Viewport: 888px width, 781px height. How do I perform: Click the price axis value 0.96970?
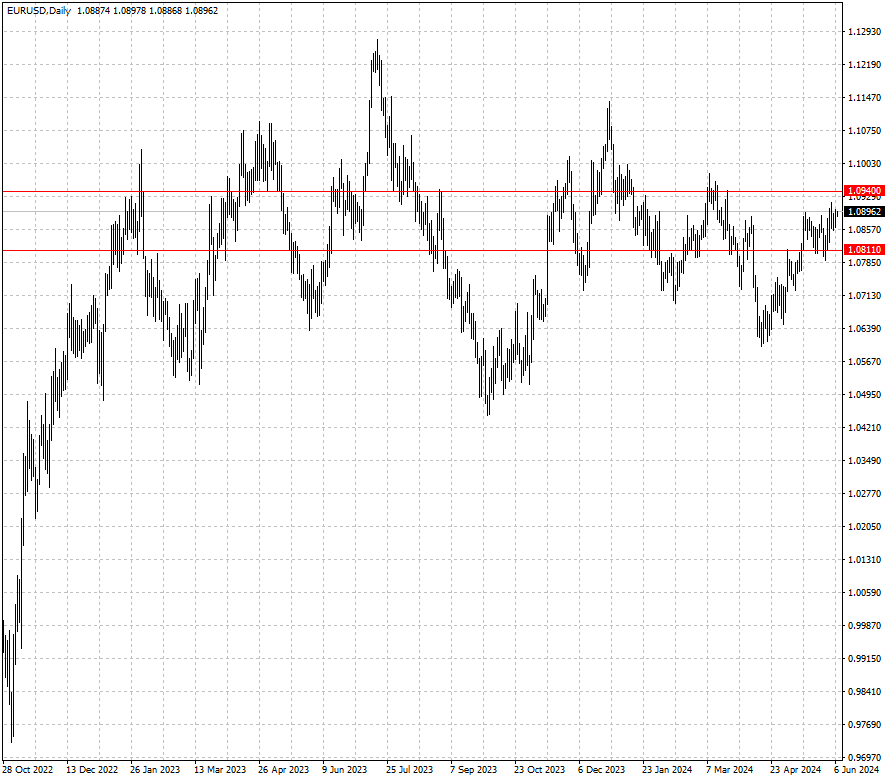(864, 758)
